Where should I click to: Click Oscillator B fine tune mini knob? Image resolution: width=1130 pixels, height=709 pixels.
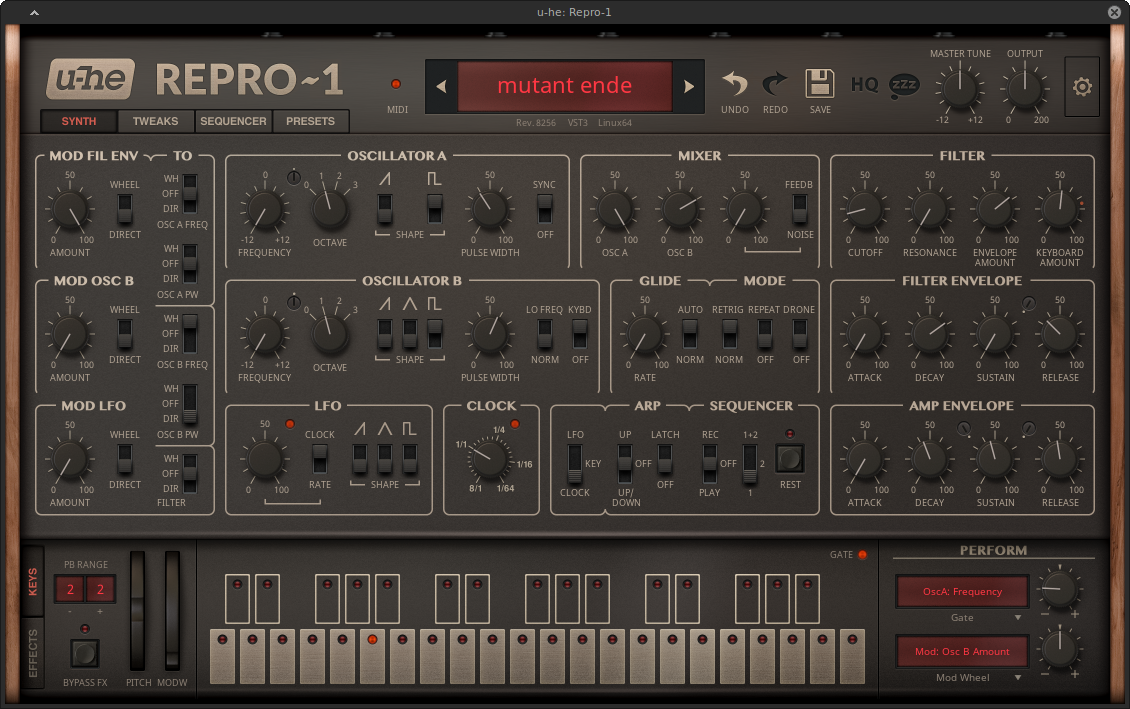[294, 303]
